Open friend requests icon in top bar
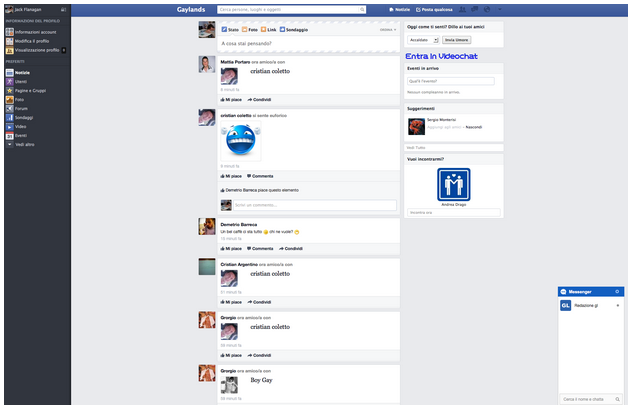The height and width of the screenshot is (407, 628). (x=462, y=9)
